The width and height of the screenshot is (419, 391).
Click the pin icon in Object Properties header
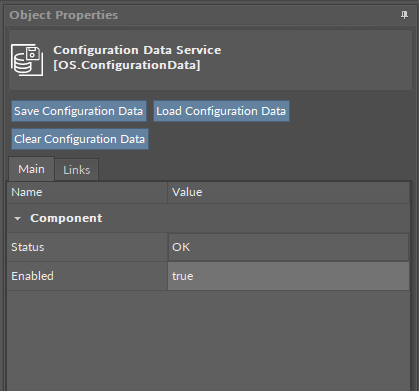404,15
